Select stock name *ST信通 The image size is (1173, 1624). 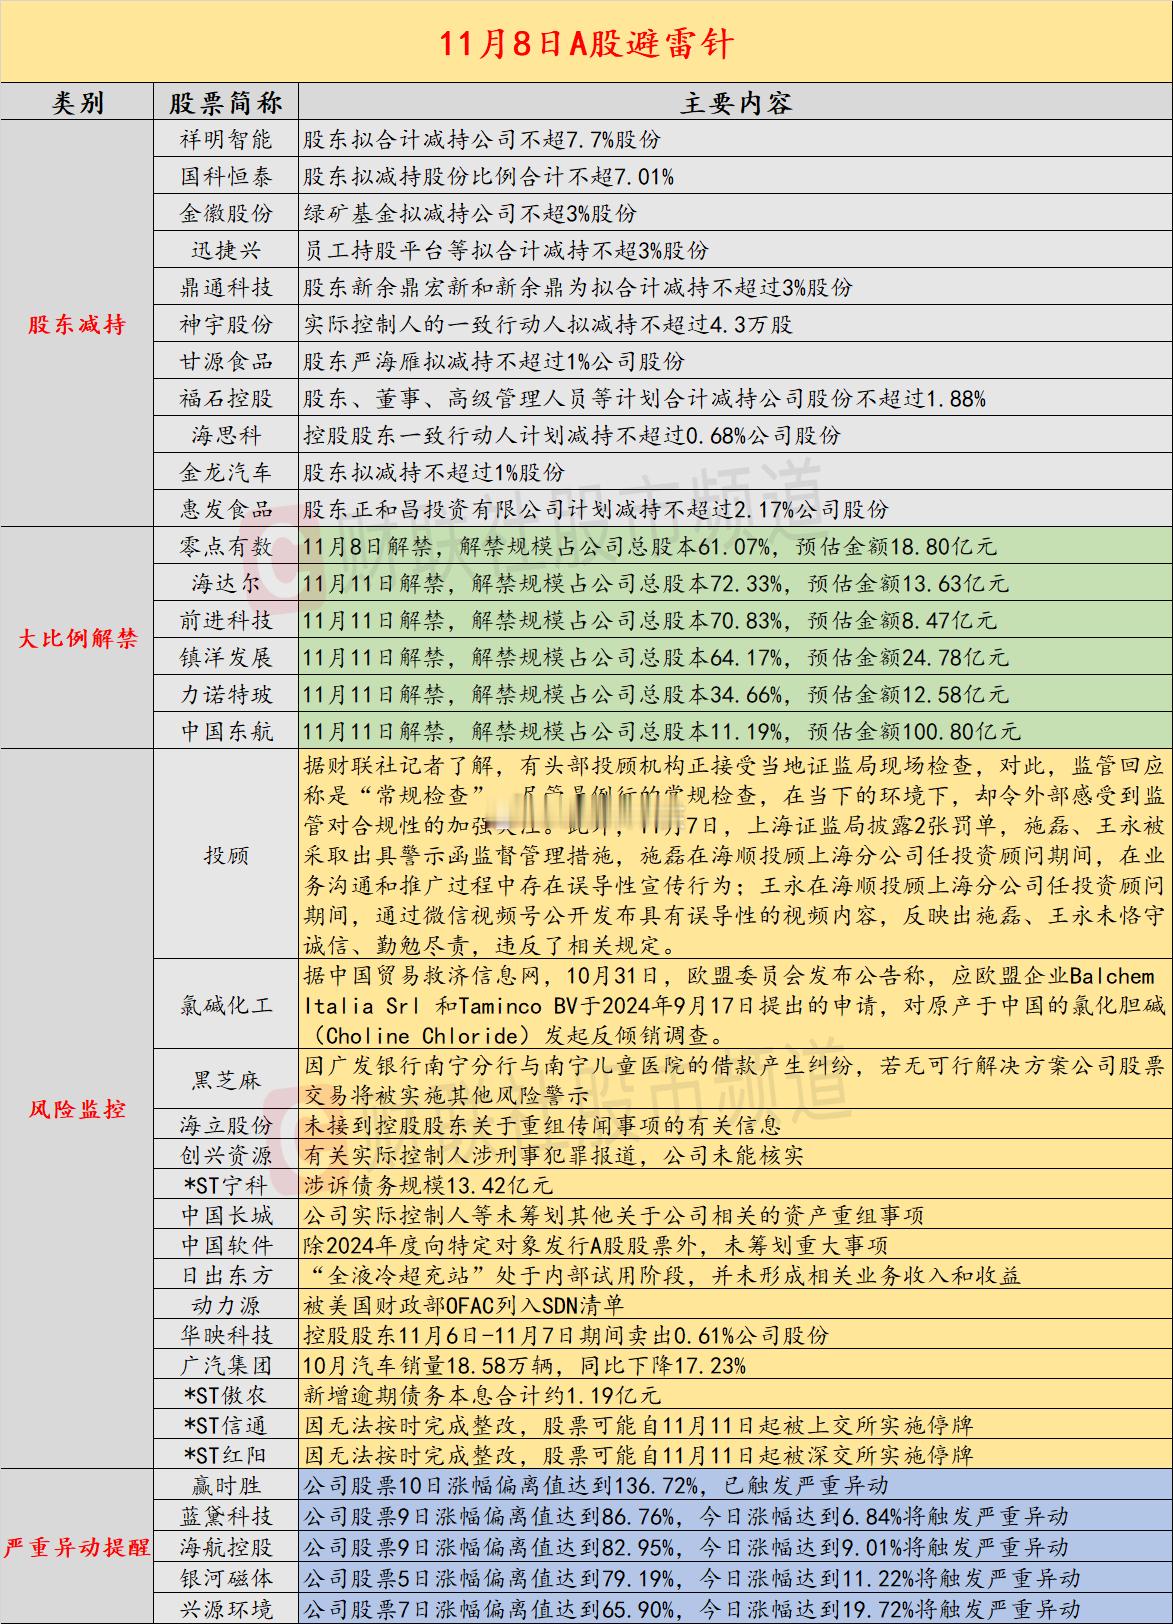point(226,1425)
